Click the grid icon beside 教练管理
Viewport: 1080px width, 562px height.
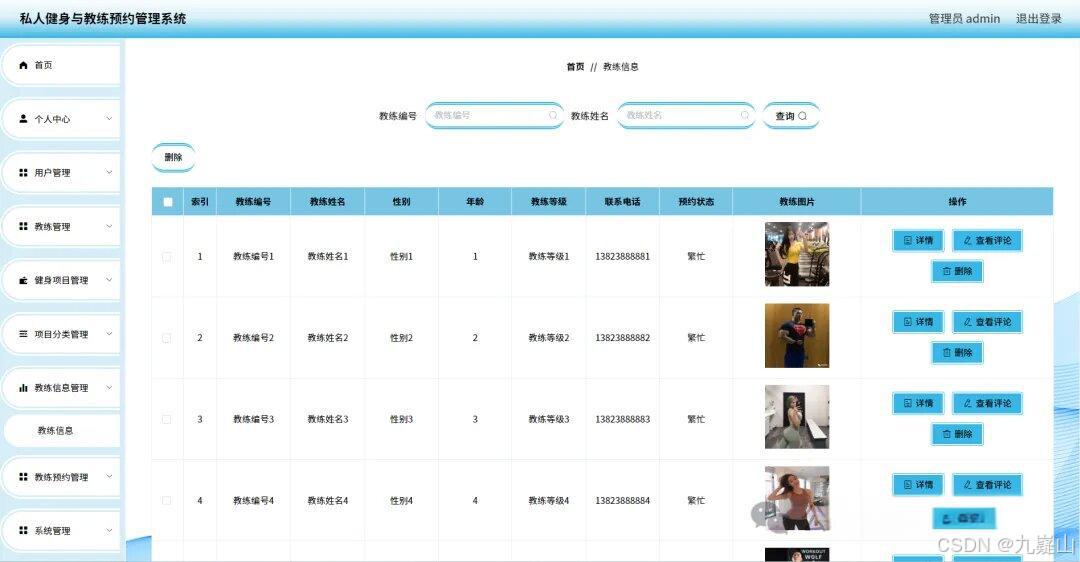pos(23,226)
